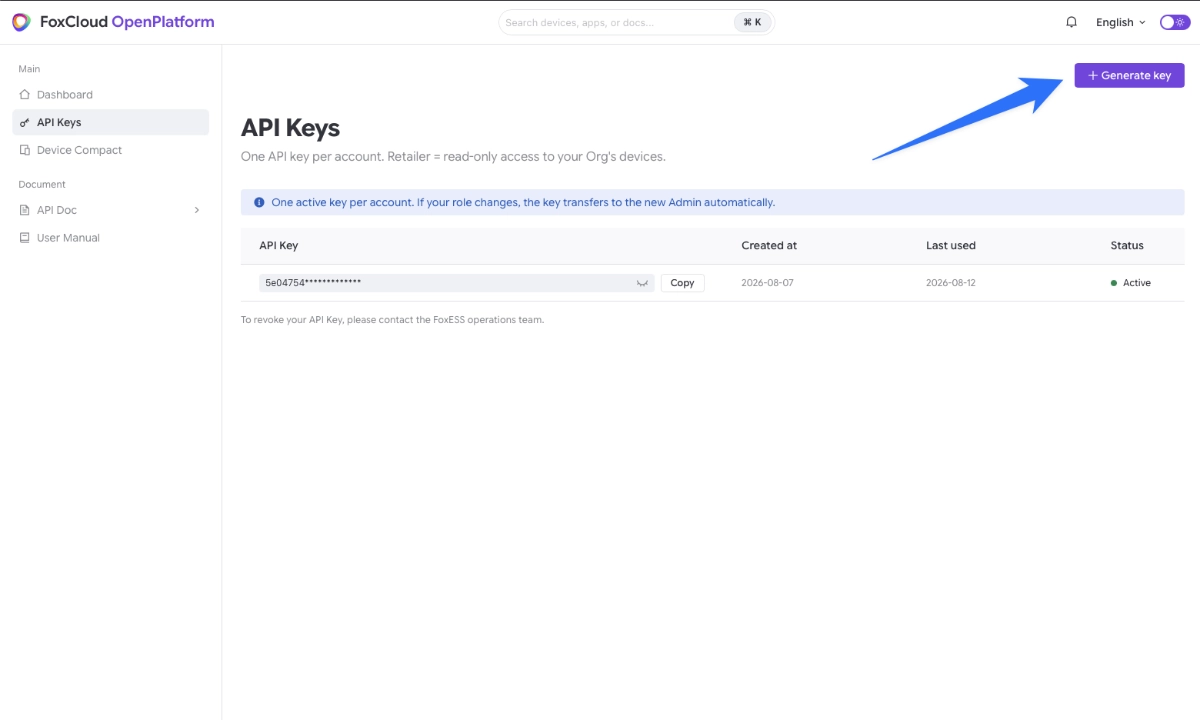Select API Keys in the sidebar
The image size is (1200, 720).
pos(110,122)
